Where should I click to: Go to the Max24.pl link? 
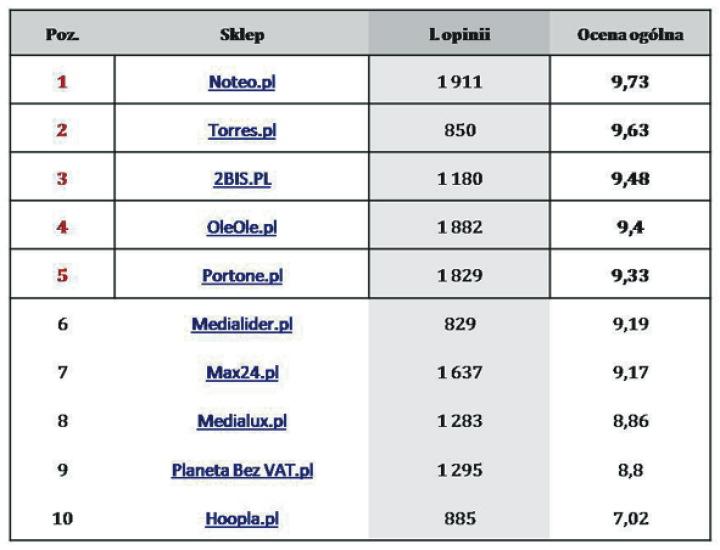pos(241,373)
